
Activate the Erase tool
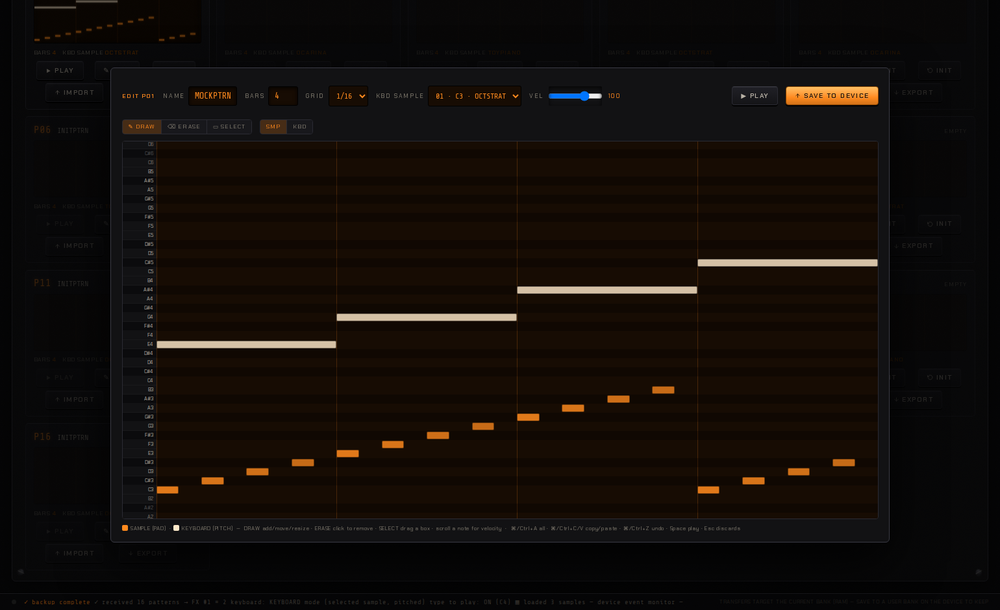[x=184, y=126]
